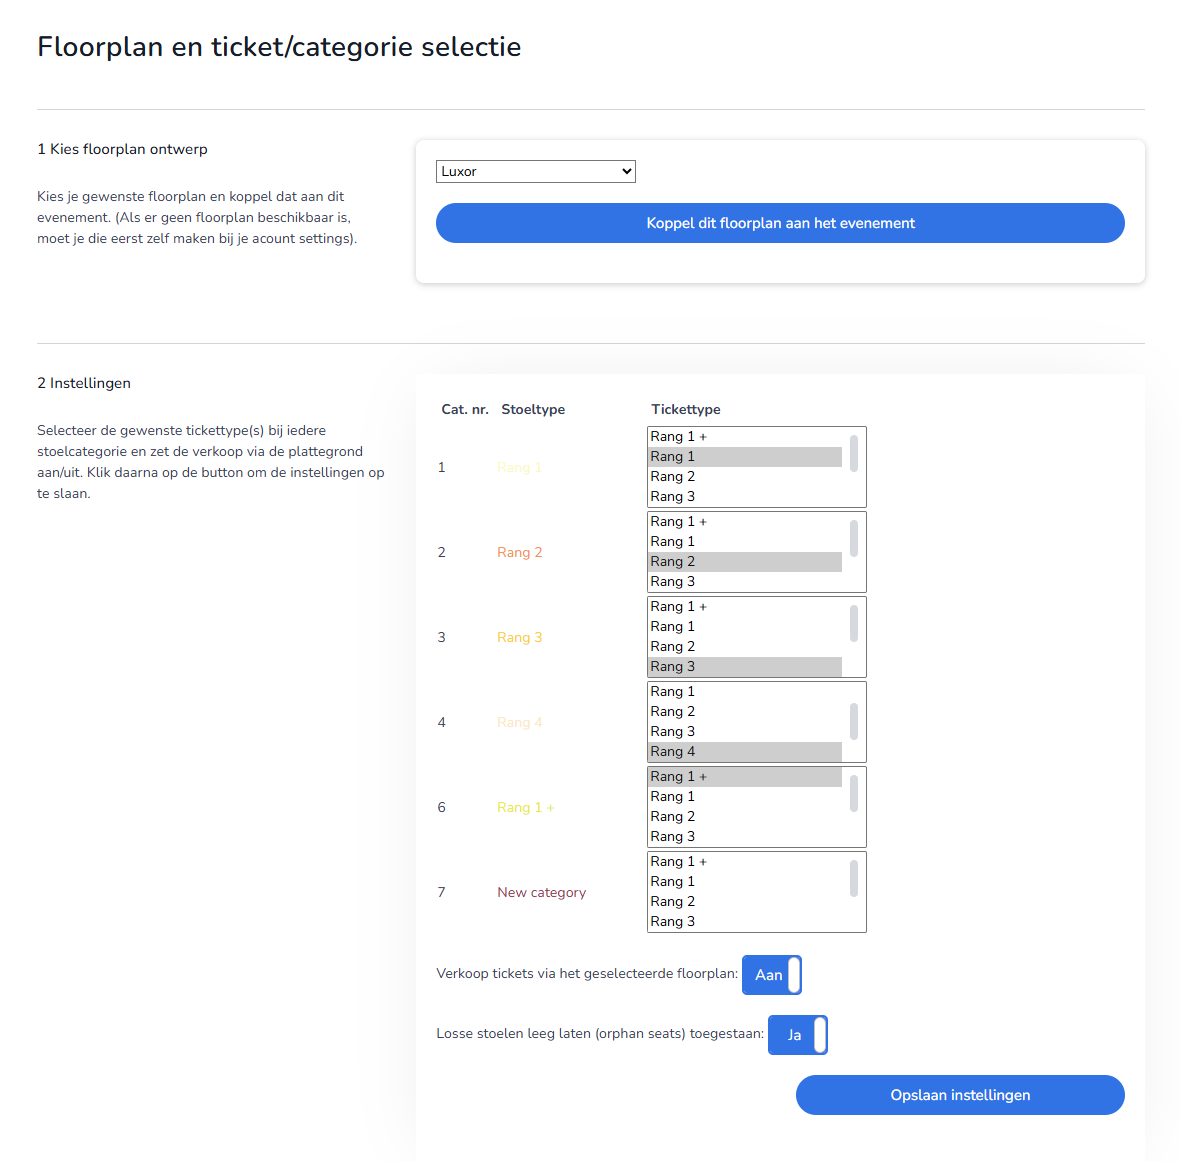Select 'Rang 1 +' in category 1 ticket list
1180x1162 pixels.
coord(745,437)
